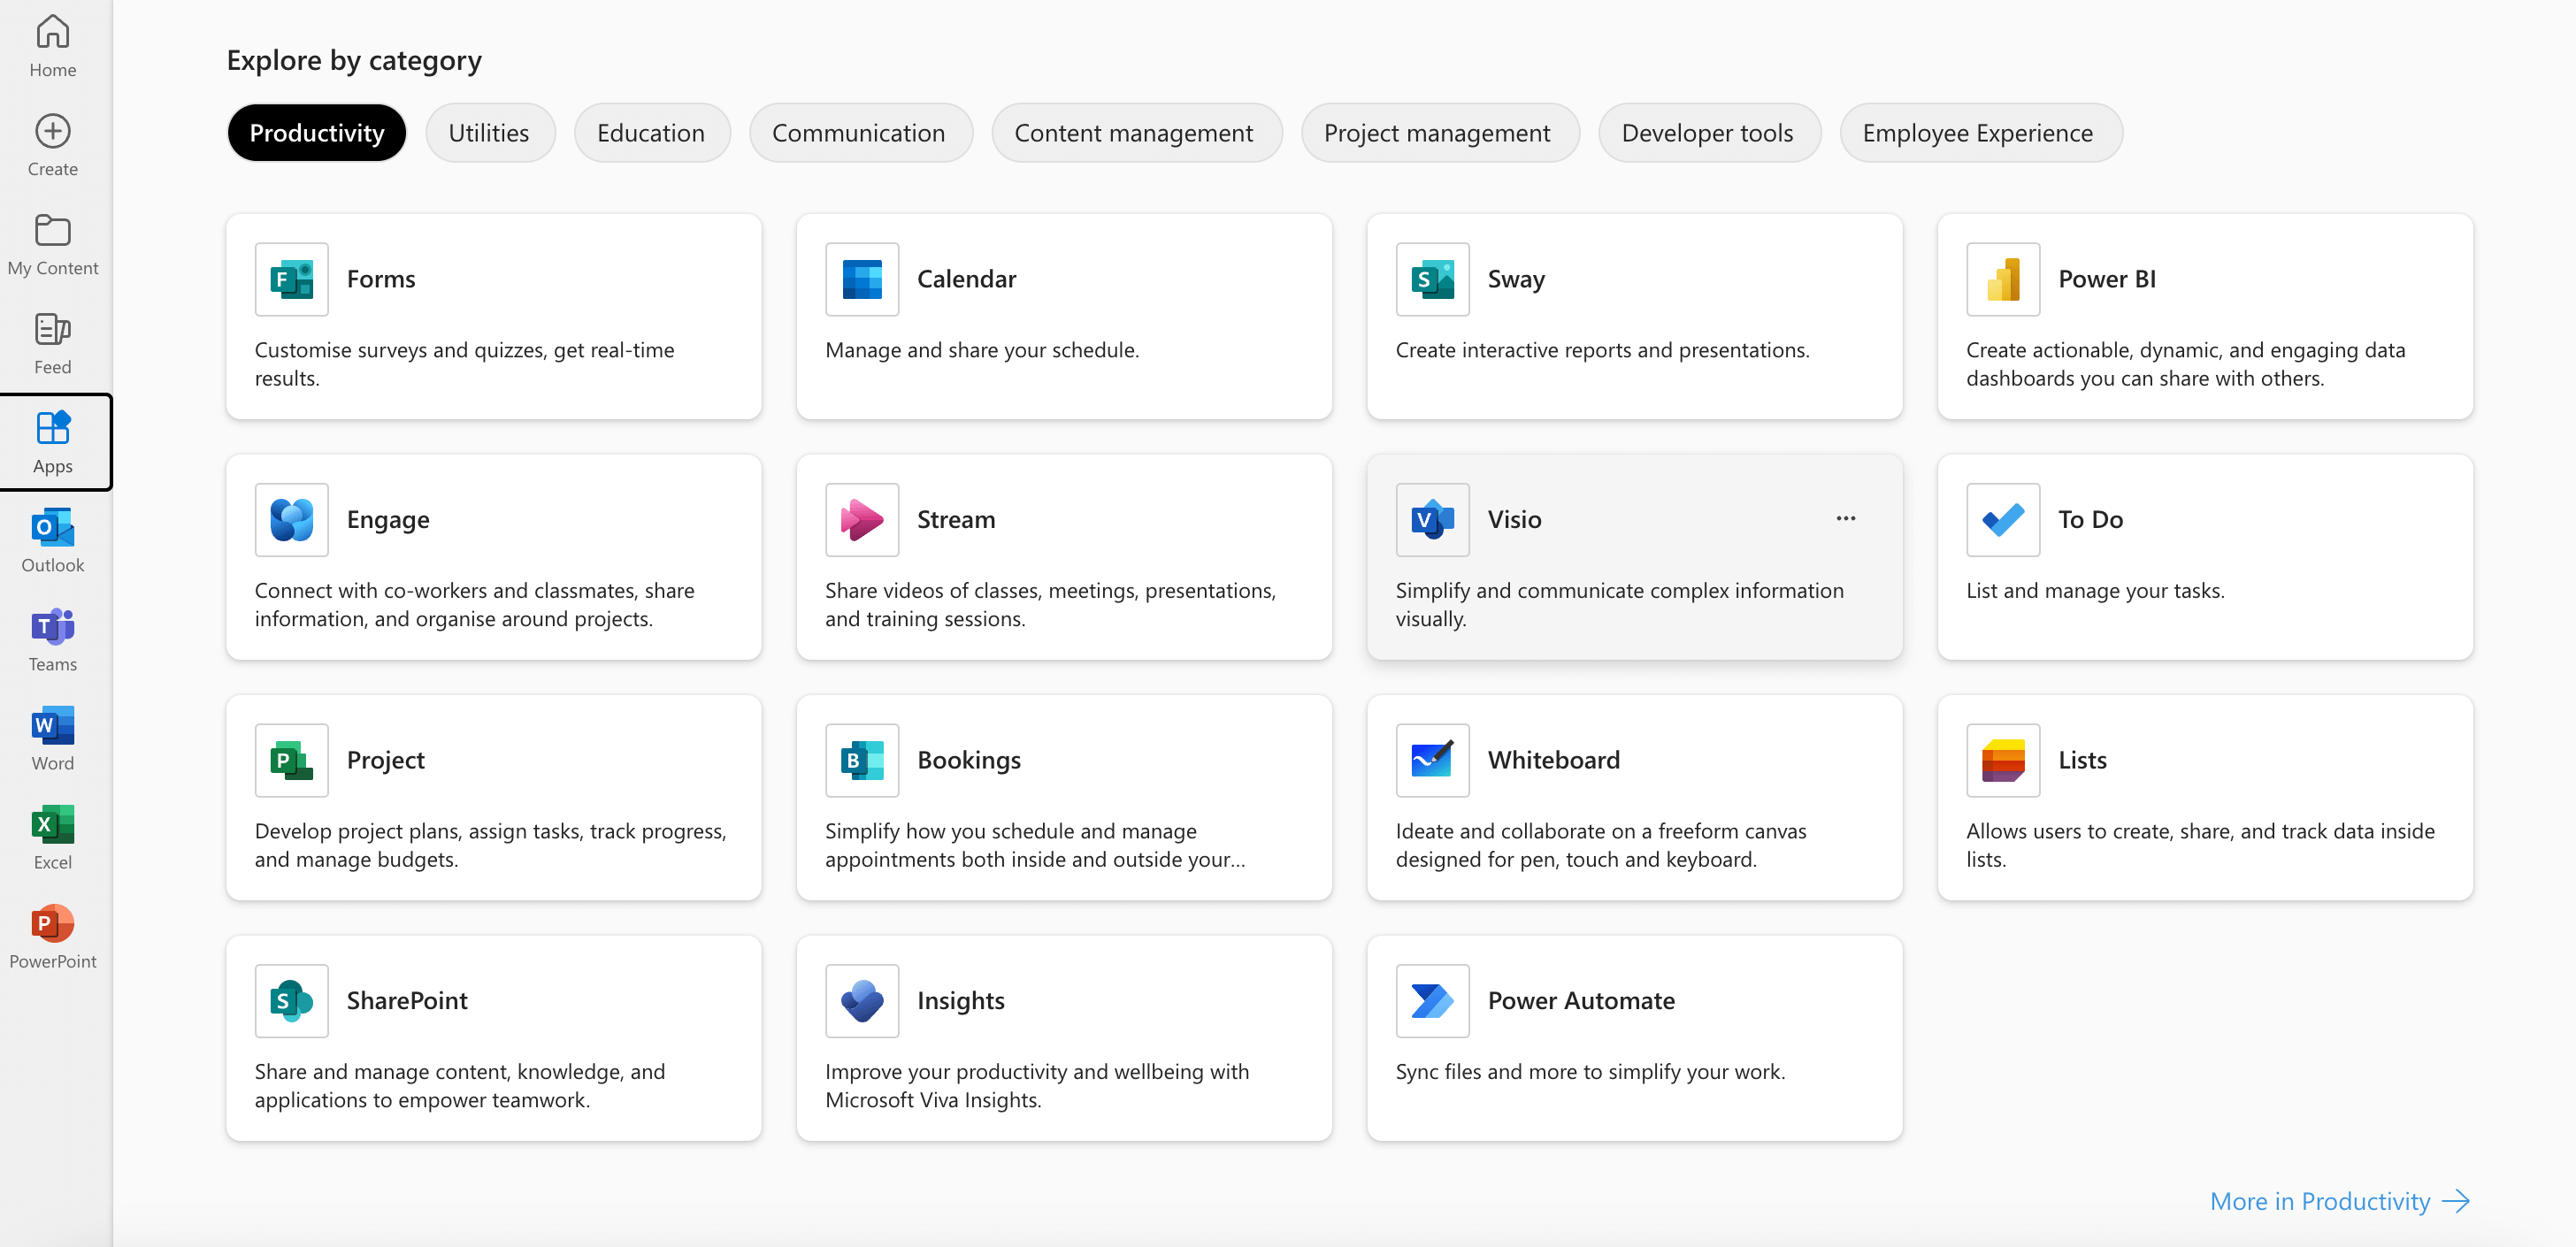Open My Content from the sidebar
Image resolution: width=2576 pixels, height=1247 pixels.
tap(52, 241)
